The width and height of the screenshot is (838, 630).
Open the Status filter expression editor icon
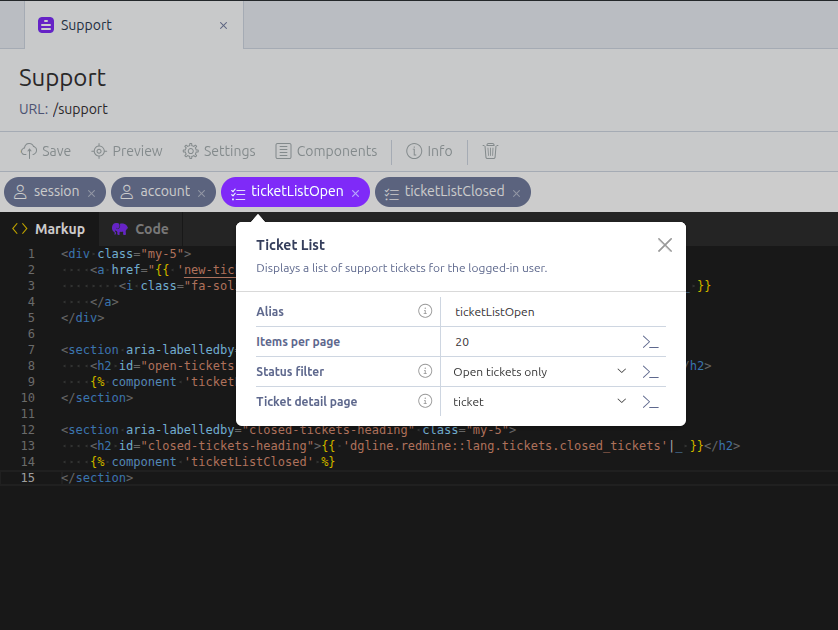pos(651,372)
